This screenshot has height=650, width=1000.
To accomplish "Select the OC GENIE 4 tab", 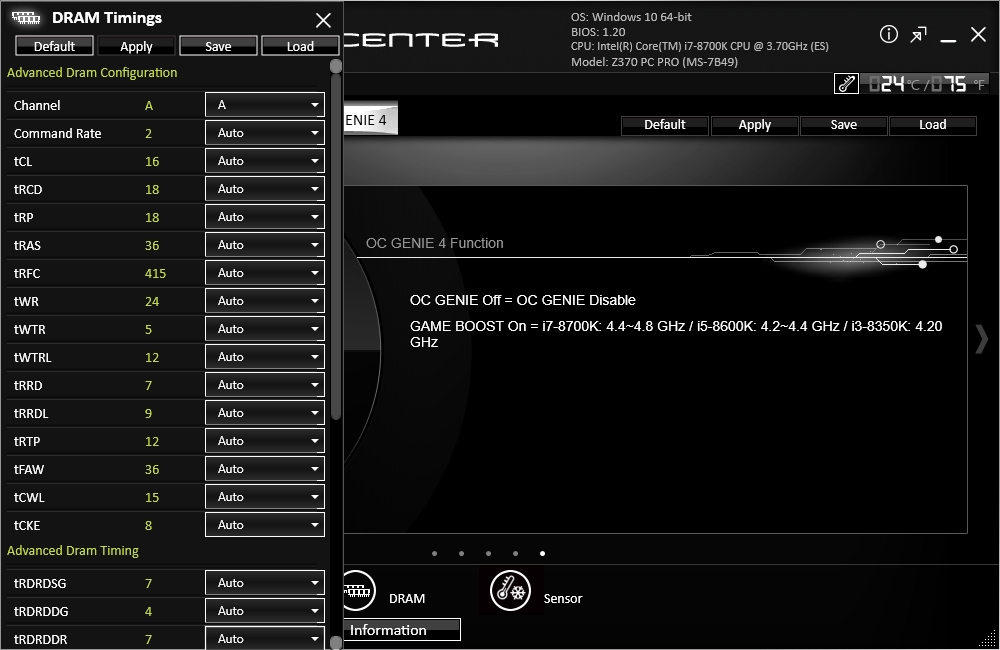I will [x=371, y=120].
